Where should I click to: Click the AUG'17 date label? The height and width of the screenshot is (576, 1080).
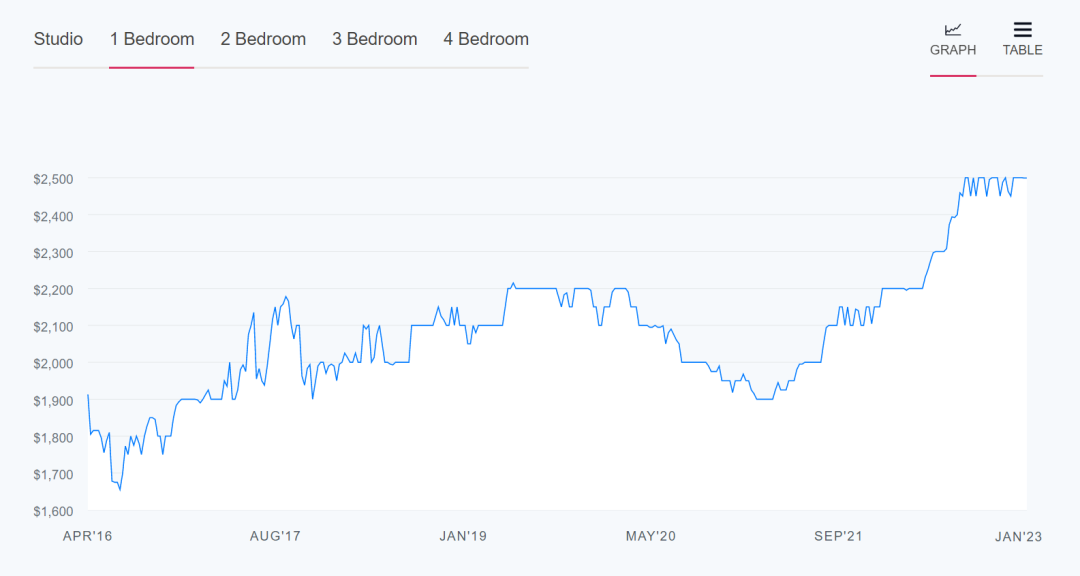tap(275, 537)
